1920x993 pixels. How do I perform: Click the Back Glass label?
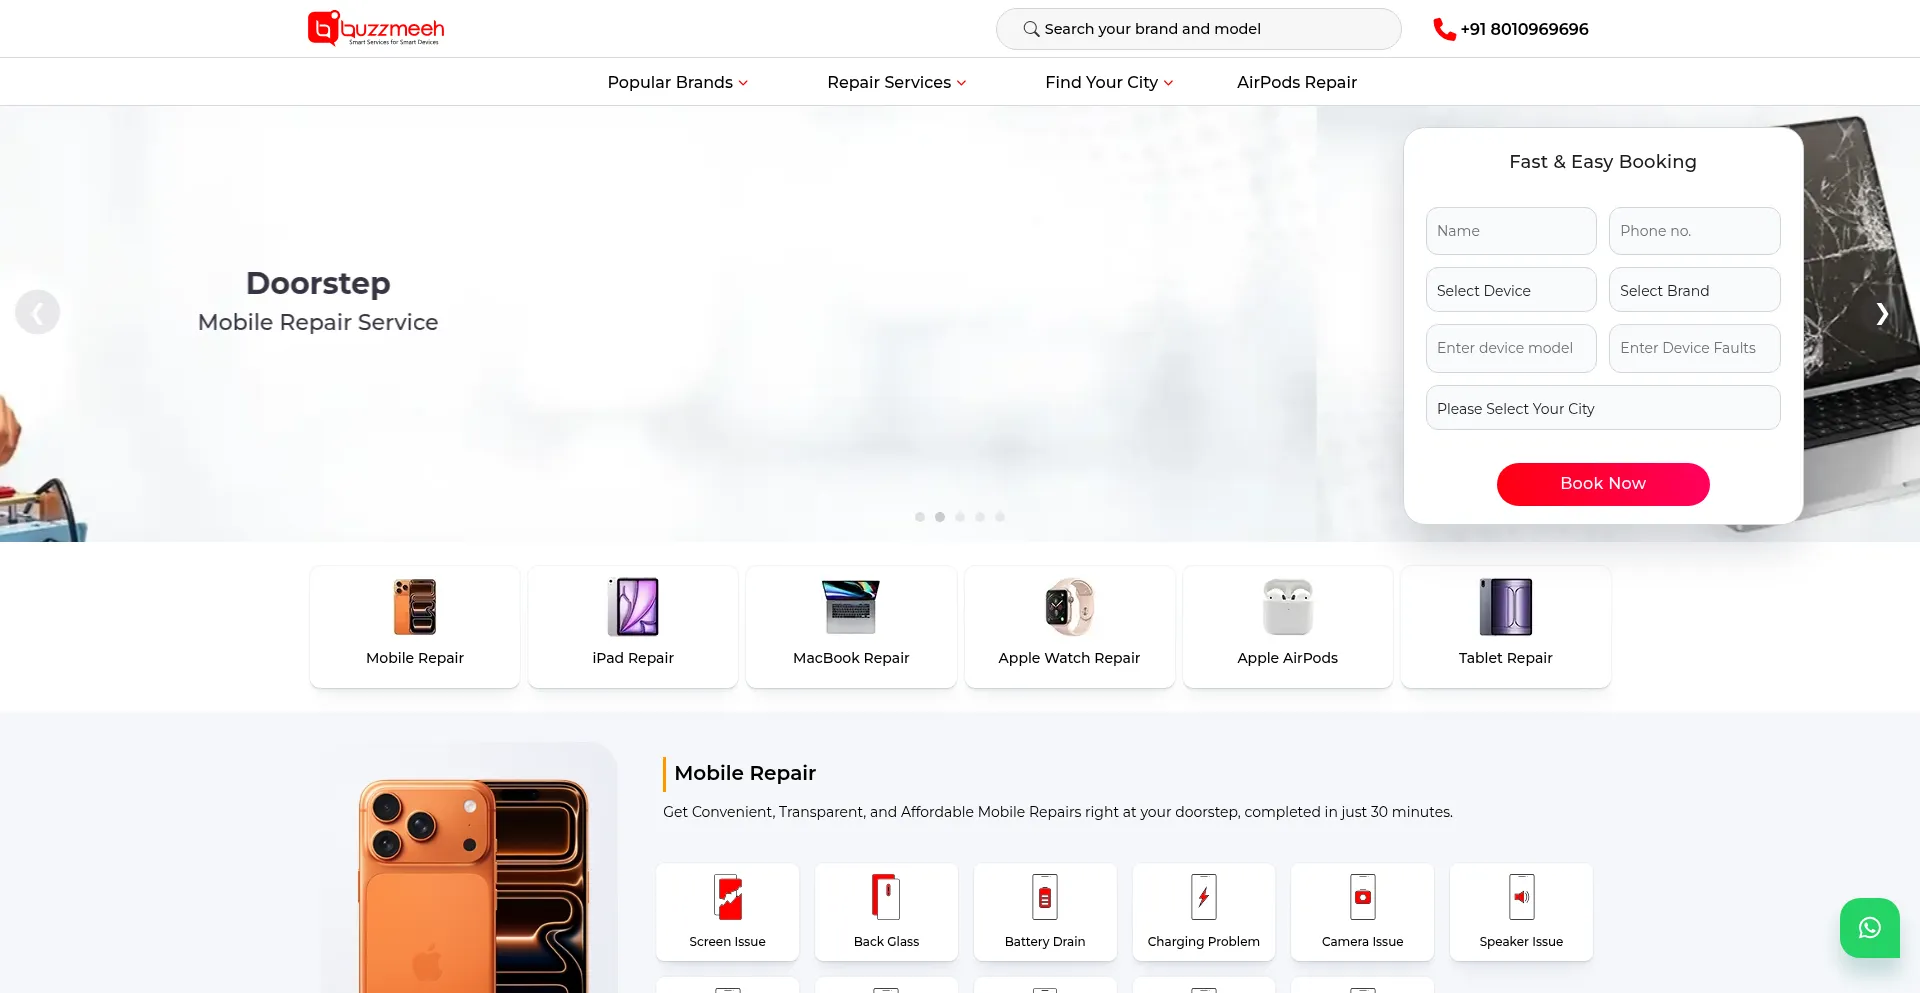click(x=886, y=942)
